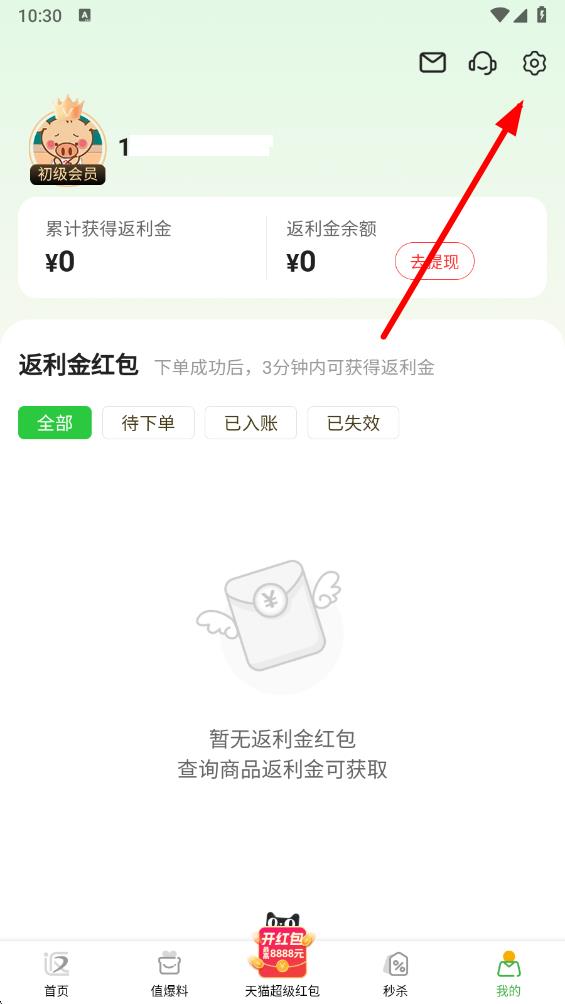
Task: Go to 首页 home tab
Action: [56, 973]
